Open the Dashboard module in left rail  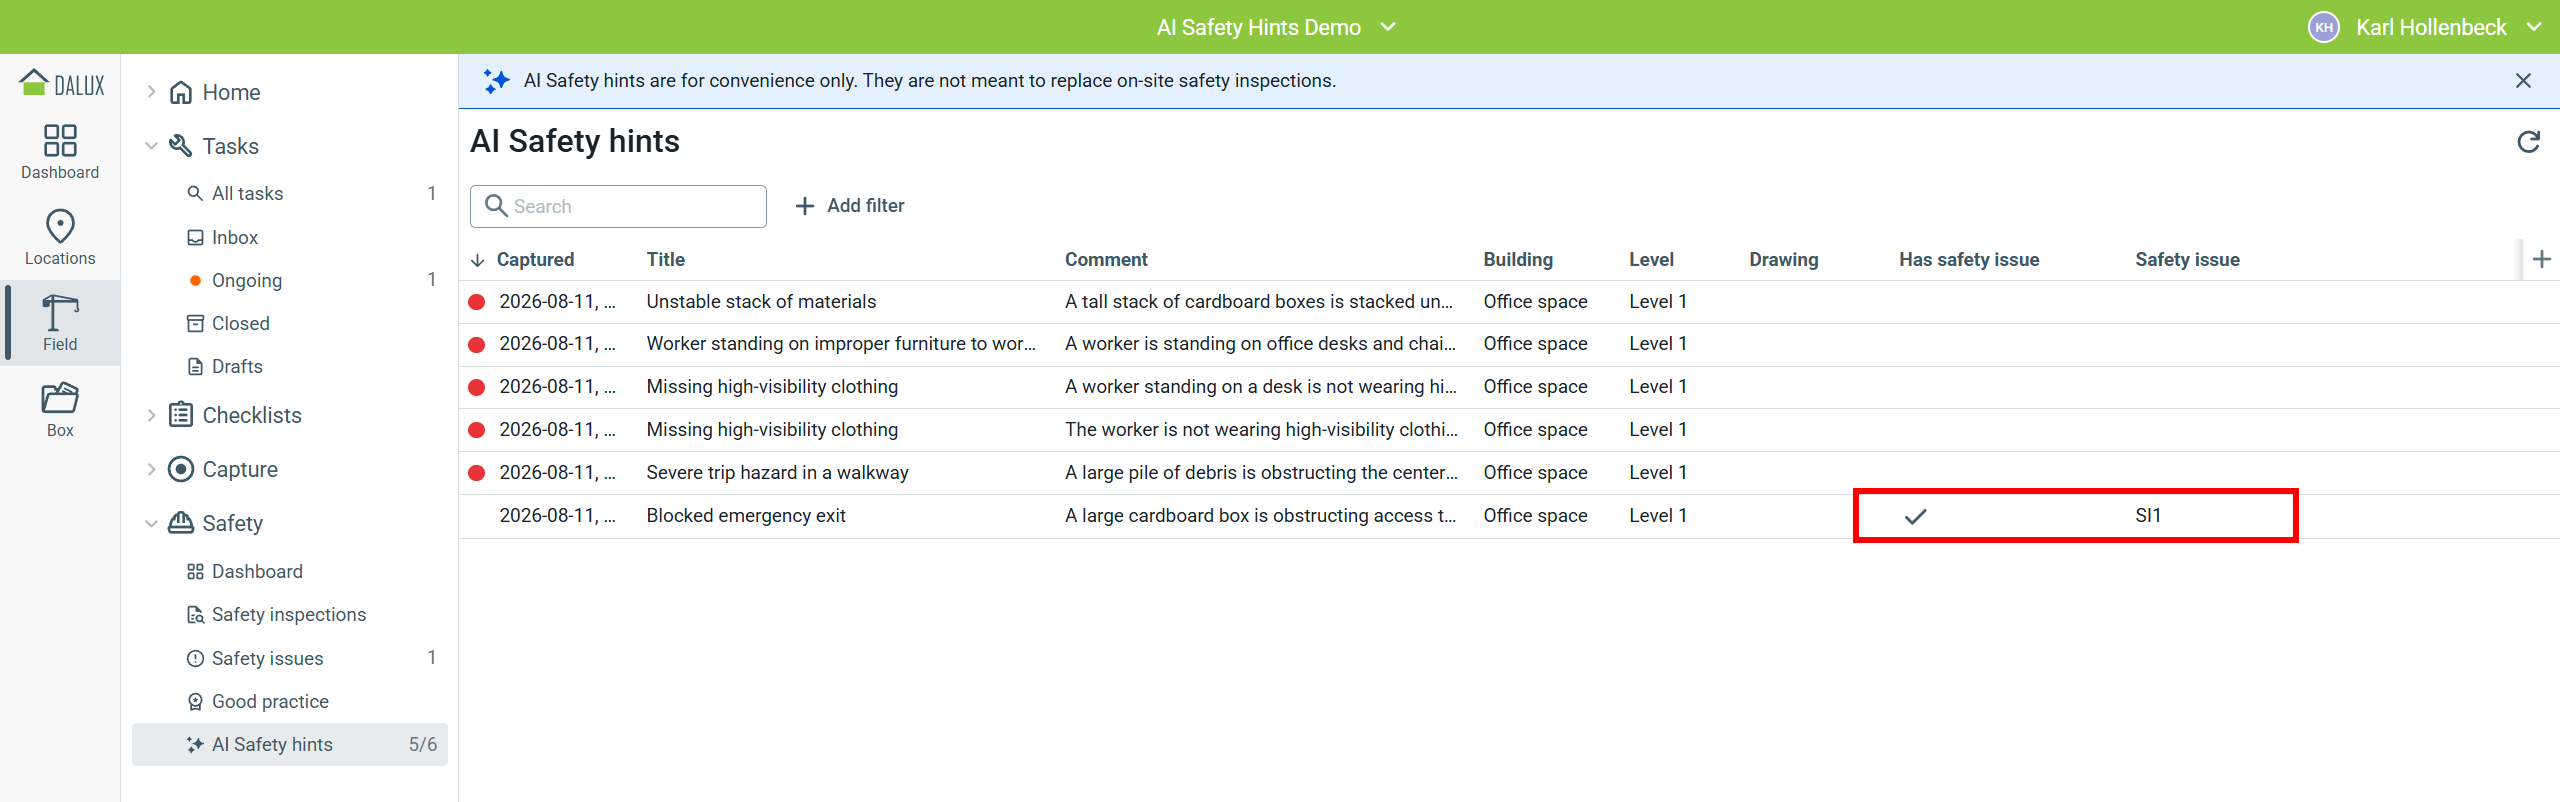click(x=60, y=152)
